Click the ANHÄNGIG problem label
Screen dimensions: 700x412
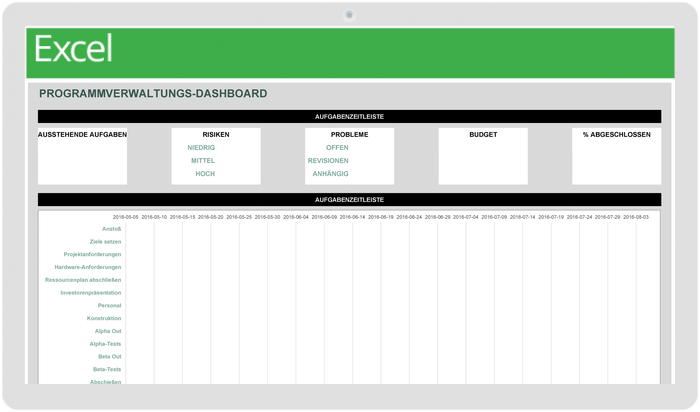330,174
